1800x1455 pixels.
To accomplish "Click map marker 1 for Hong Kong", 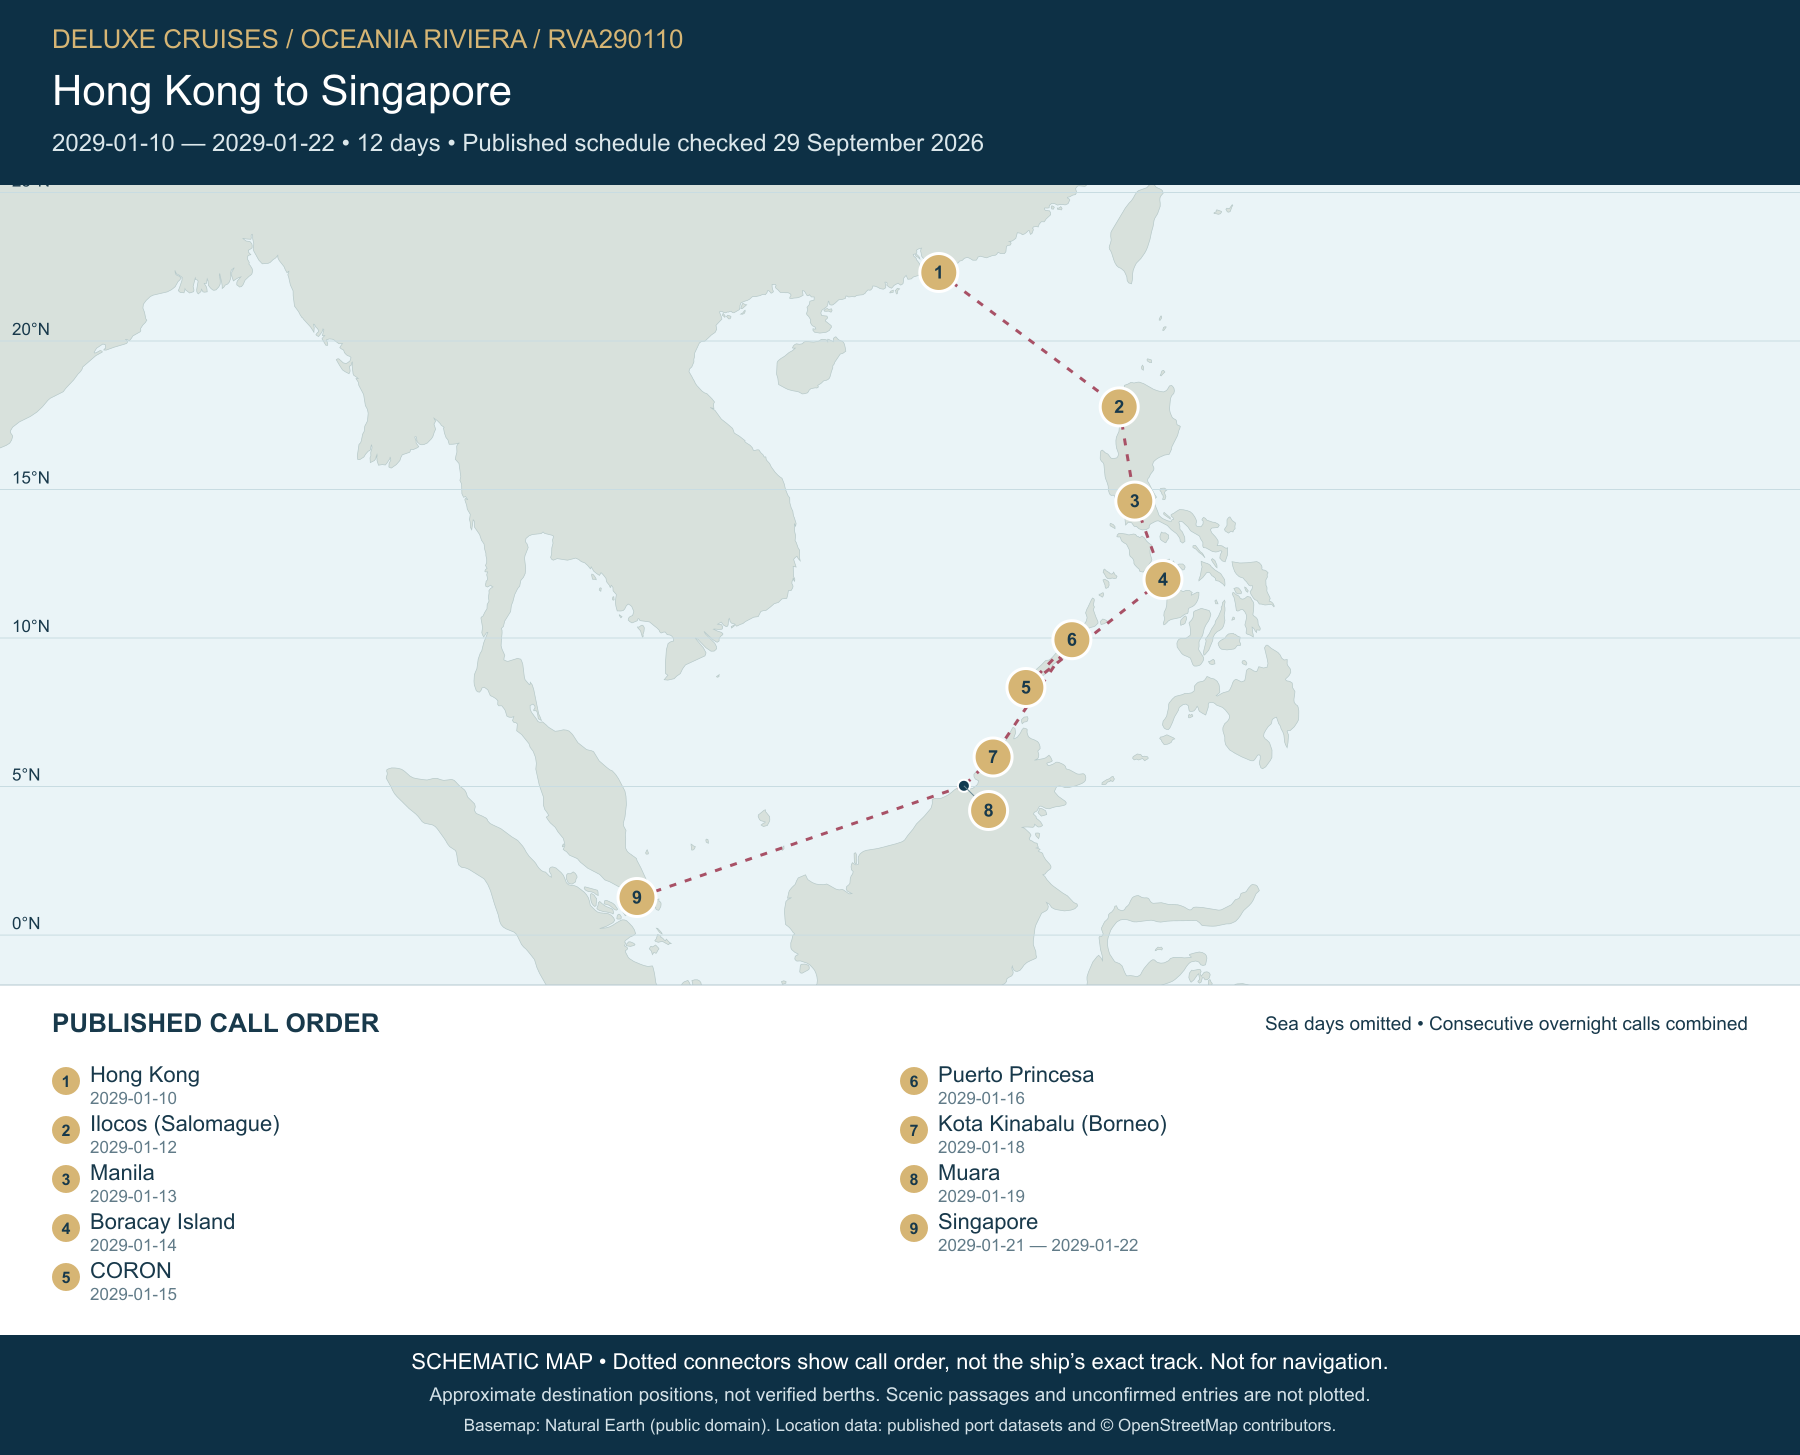I will [938, 272].
